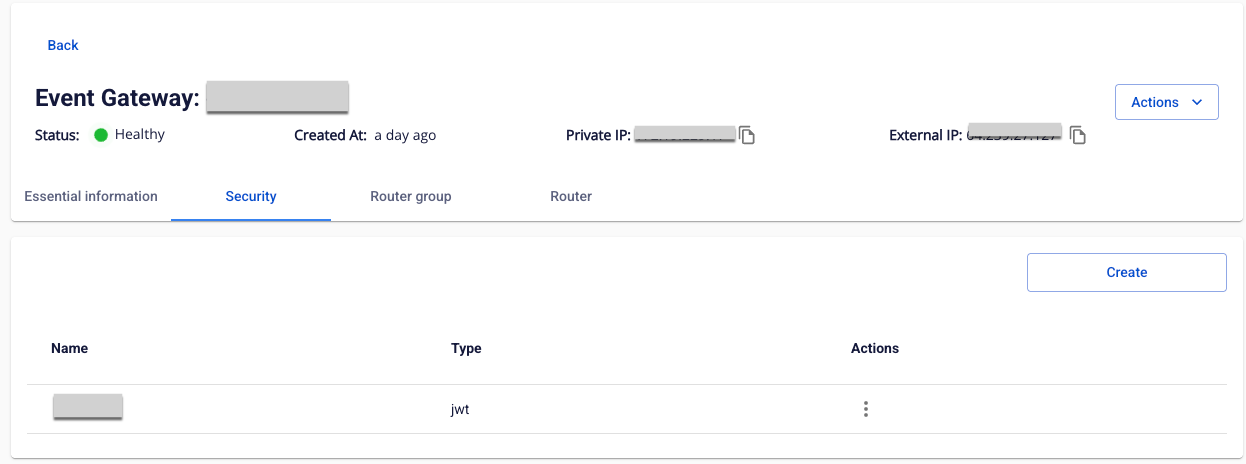Click the redacted Event Gateway name
This screenshot has width=1246, height=464.
[277, 97]
